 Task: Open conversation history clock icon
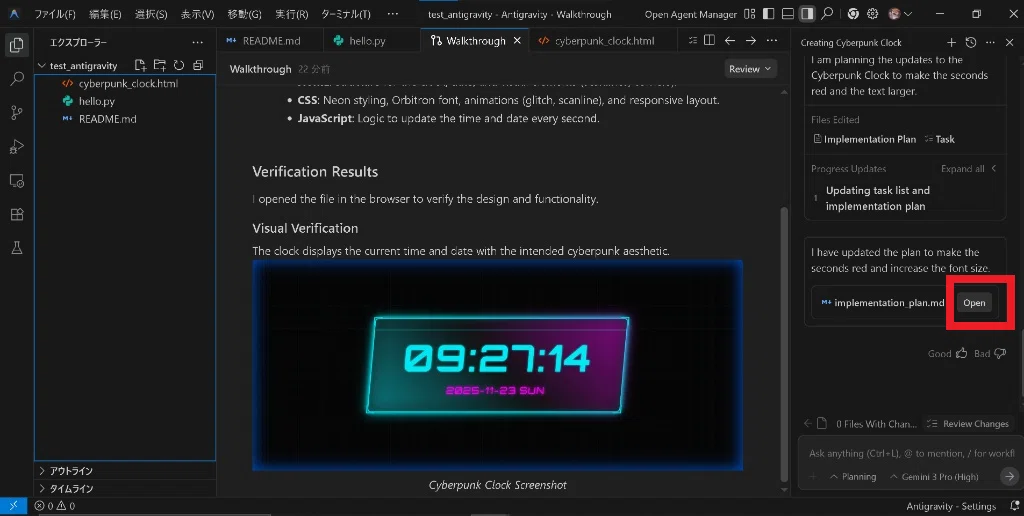tap(971, 42)
